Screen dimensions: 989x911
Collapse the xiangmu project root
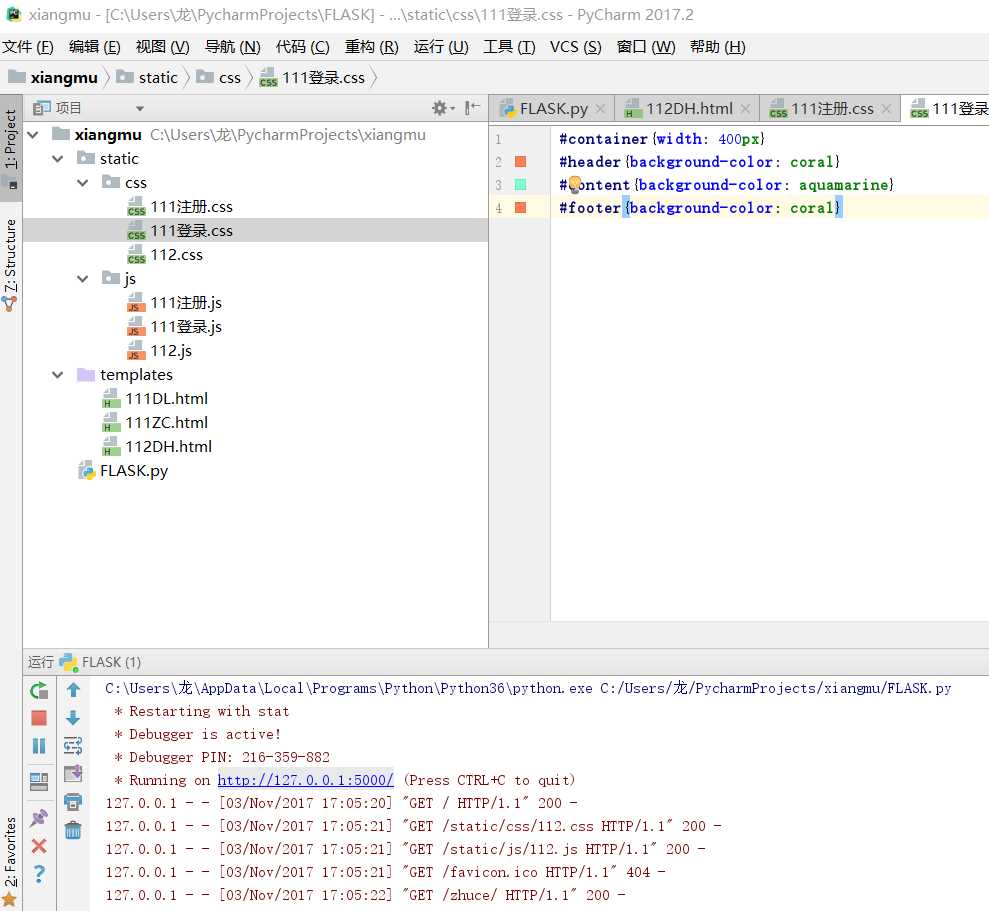coord(33,134)
